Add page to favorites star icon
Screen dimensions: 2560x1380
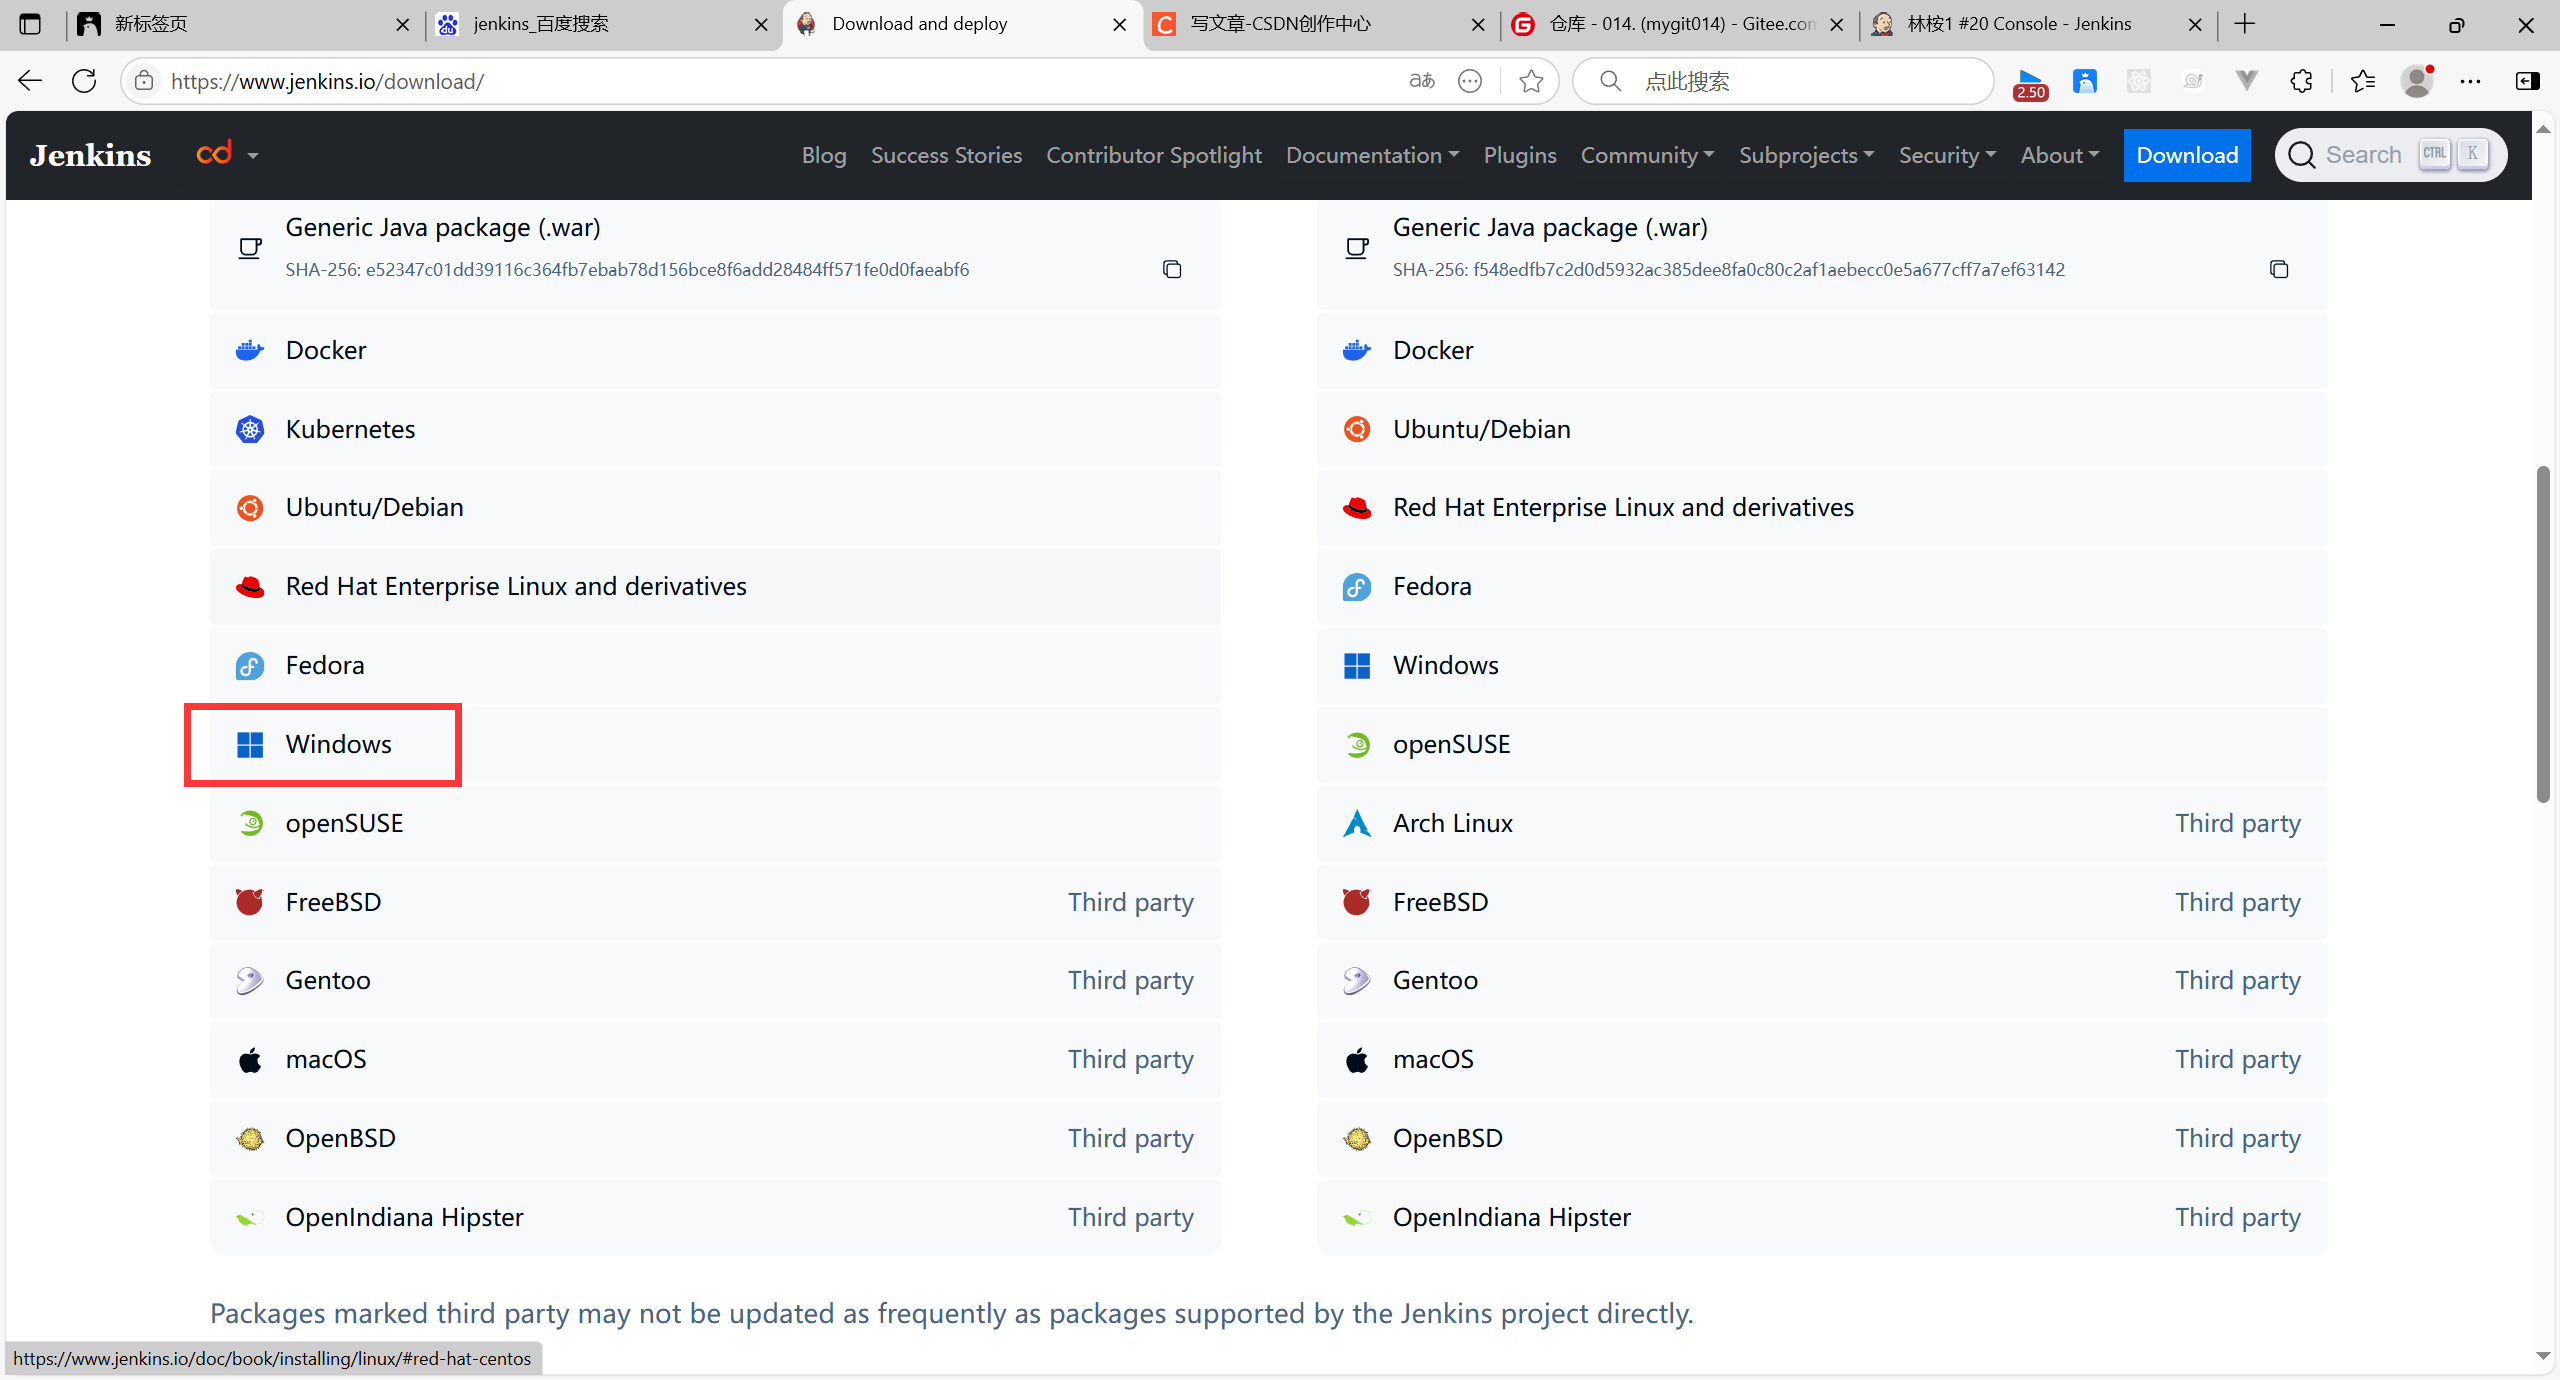pos(1531,81)
